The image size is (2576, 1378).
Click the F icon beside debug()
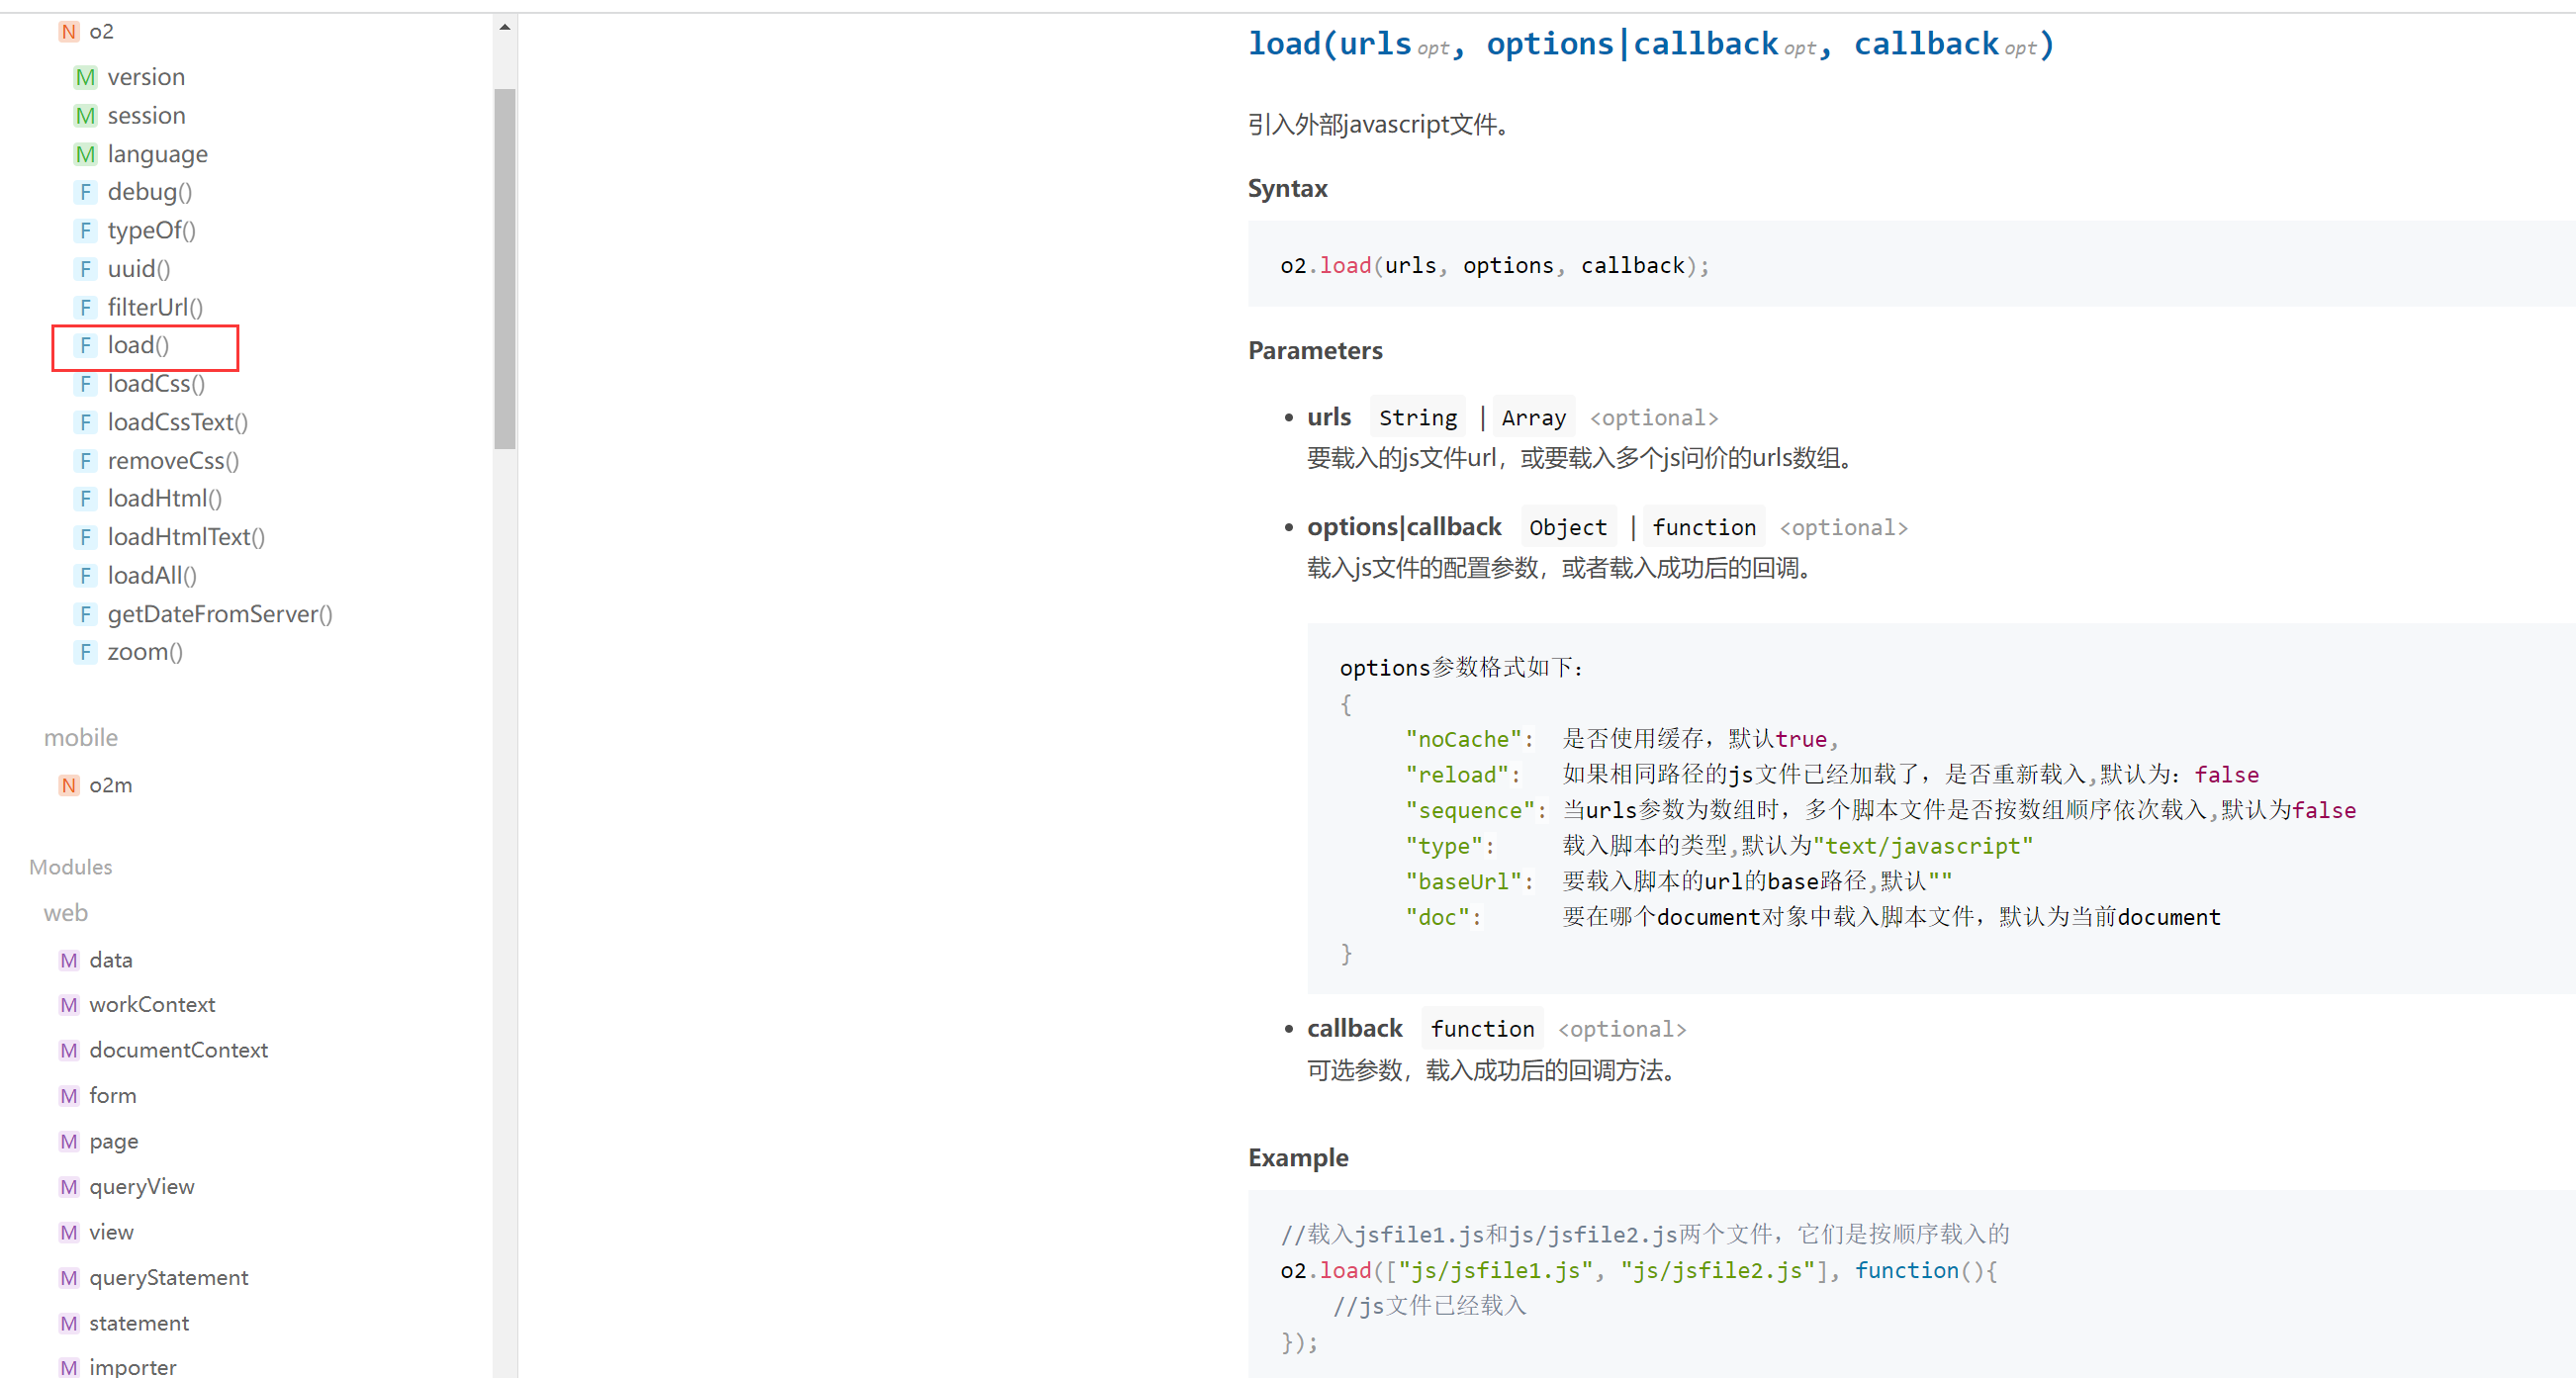pos(85,192)
